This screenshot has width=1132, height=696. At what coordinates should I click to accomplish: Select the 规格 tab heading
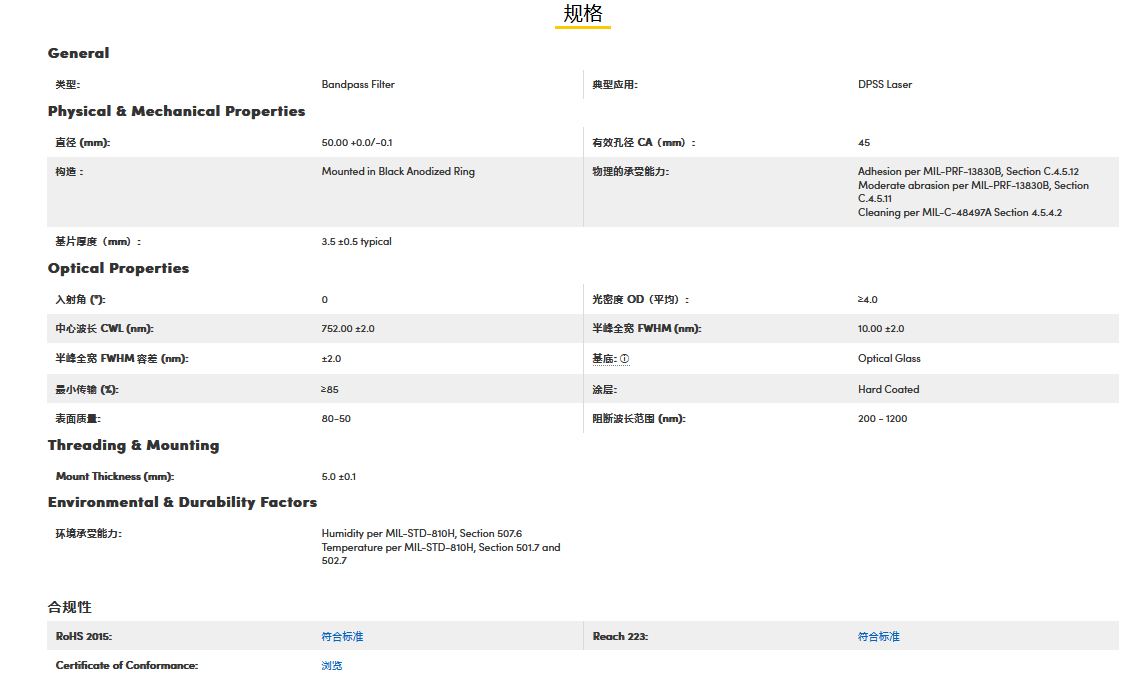pyautogui.click(x=583, y=14)
